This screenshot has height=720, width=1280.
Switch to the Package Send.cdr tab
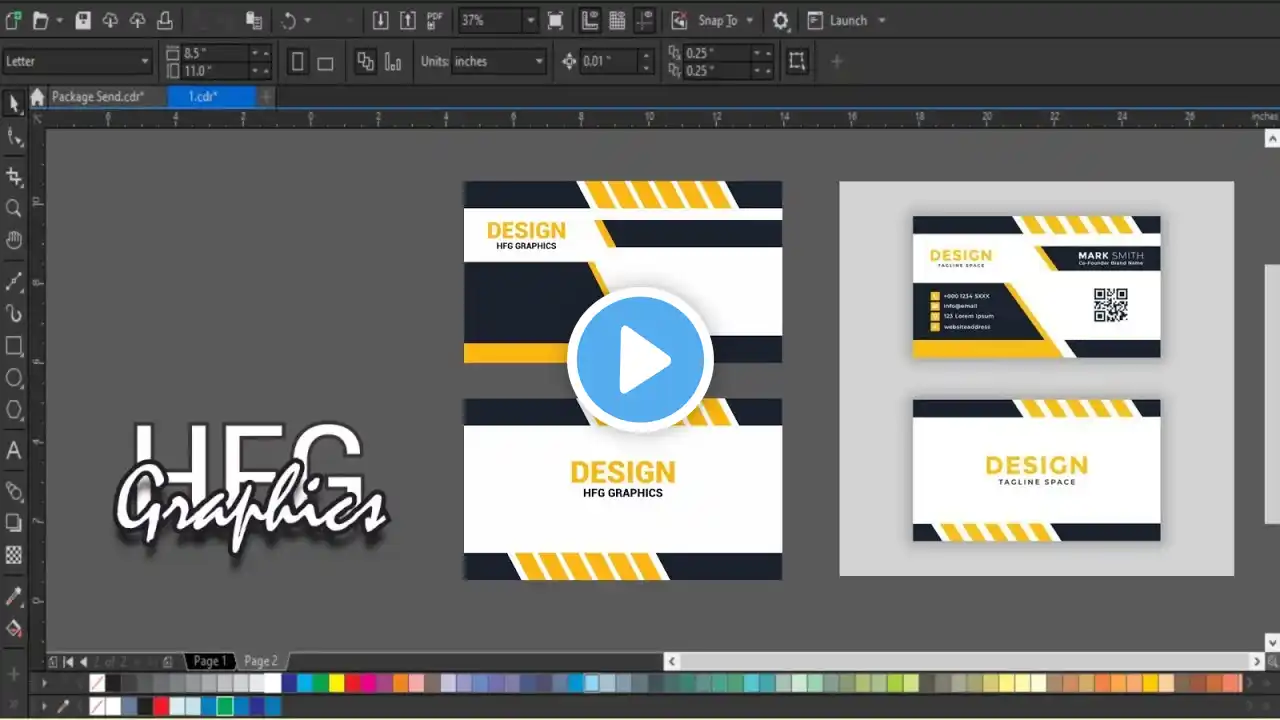click(97, 97)
